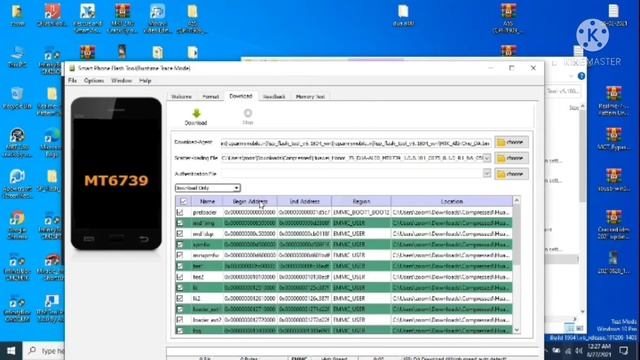Open the Help menu
The image size is (640, 360).
click(x=145, y=81)
